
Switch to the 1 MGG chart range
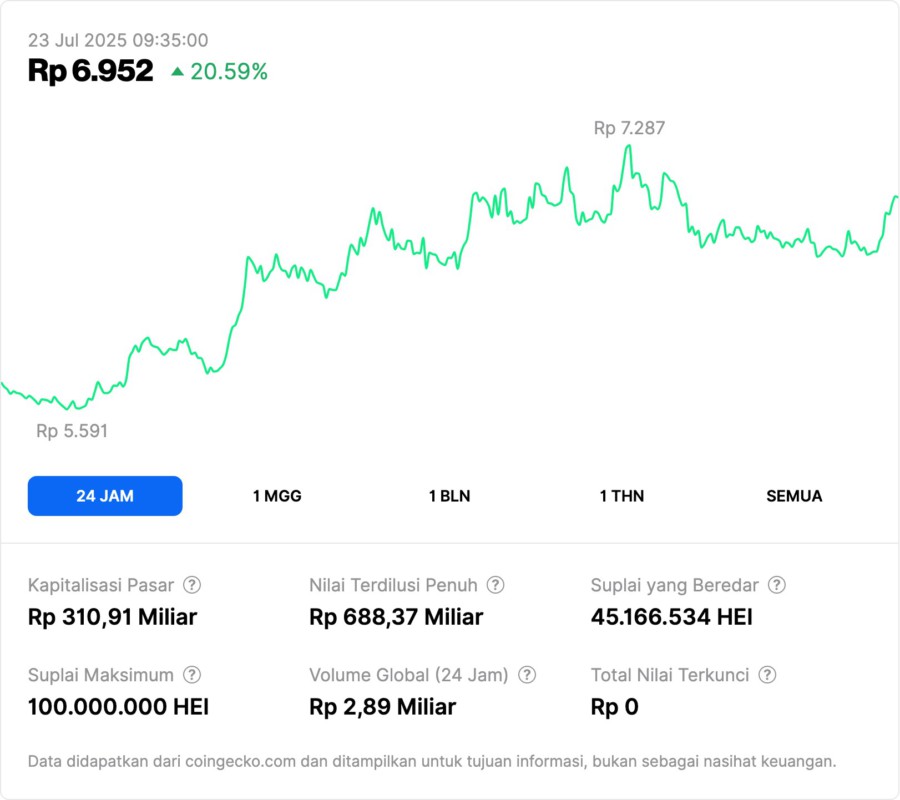coord(277,496)
